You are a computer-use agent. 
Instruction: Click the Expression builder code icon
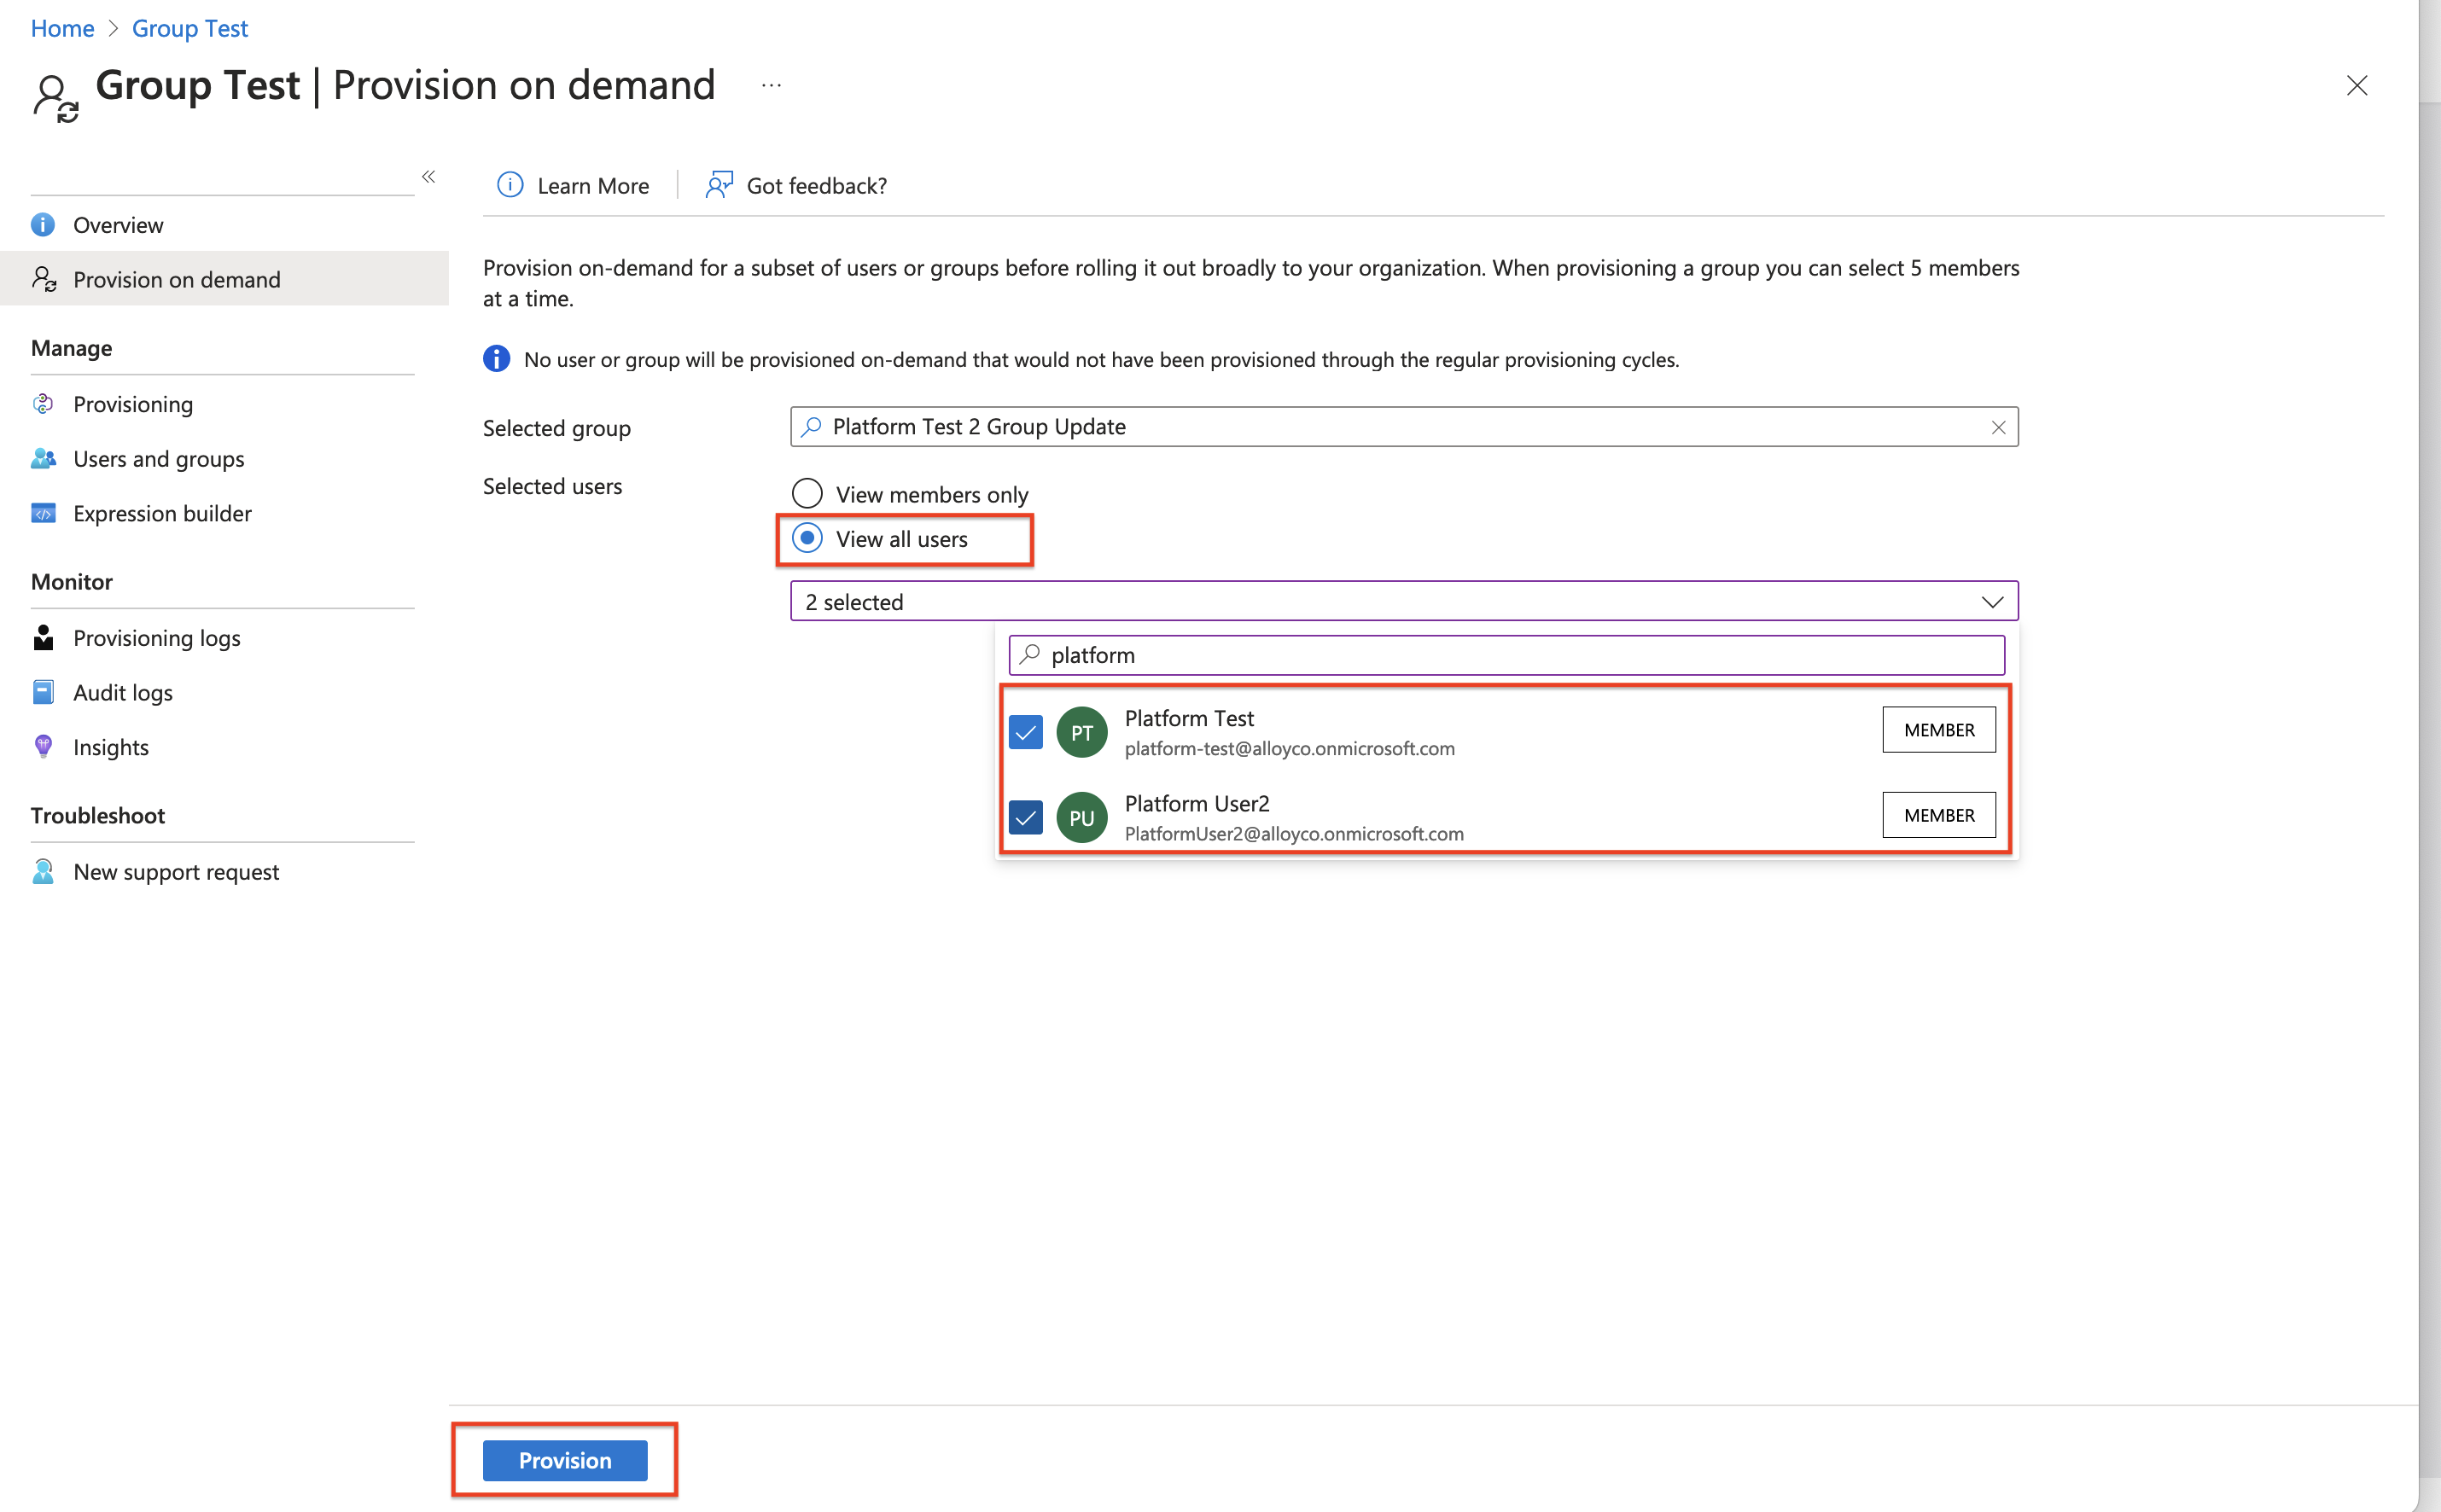pos(43,514)
